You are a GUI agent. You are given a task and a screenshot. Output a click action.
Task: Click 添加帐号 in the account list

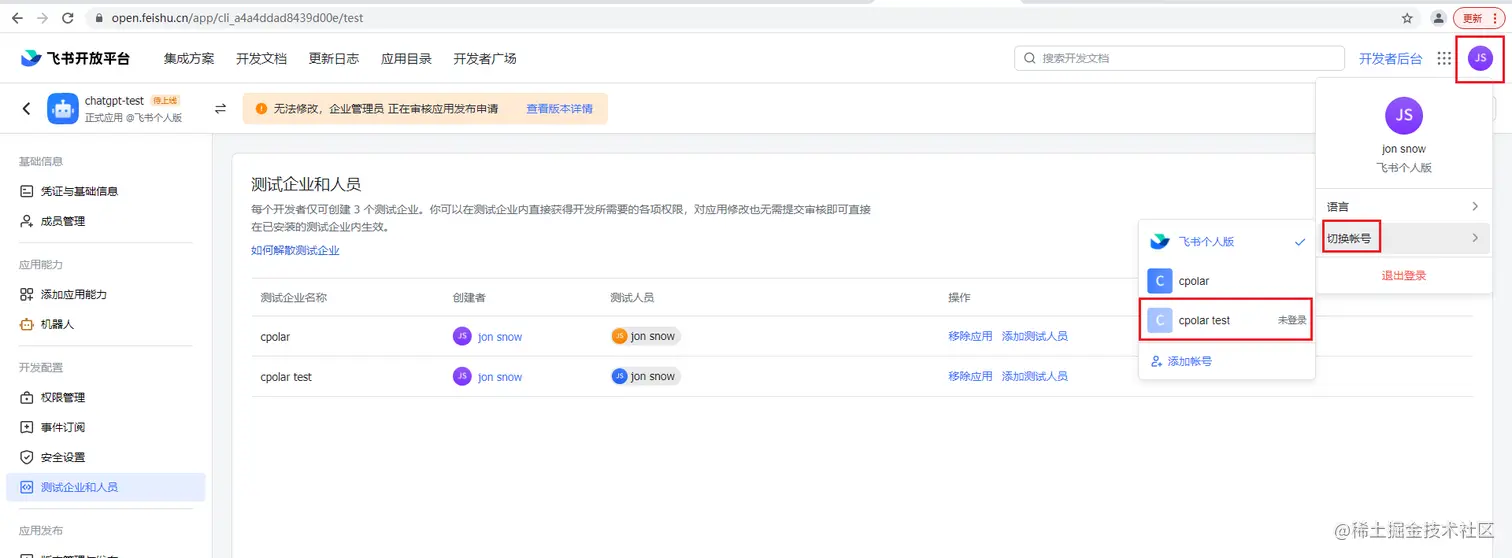[x=1182, y=361]
